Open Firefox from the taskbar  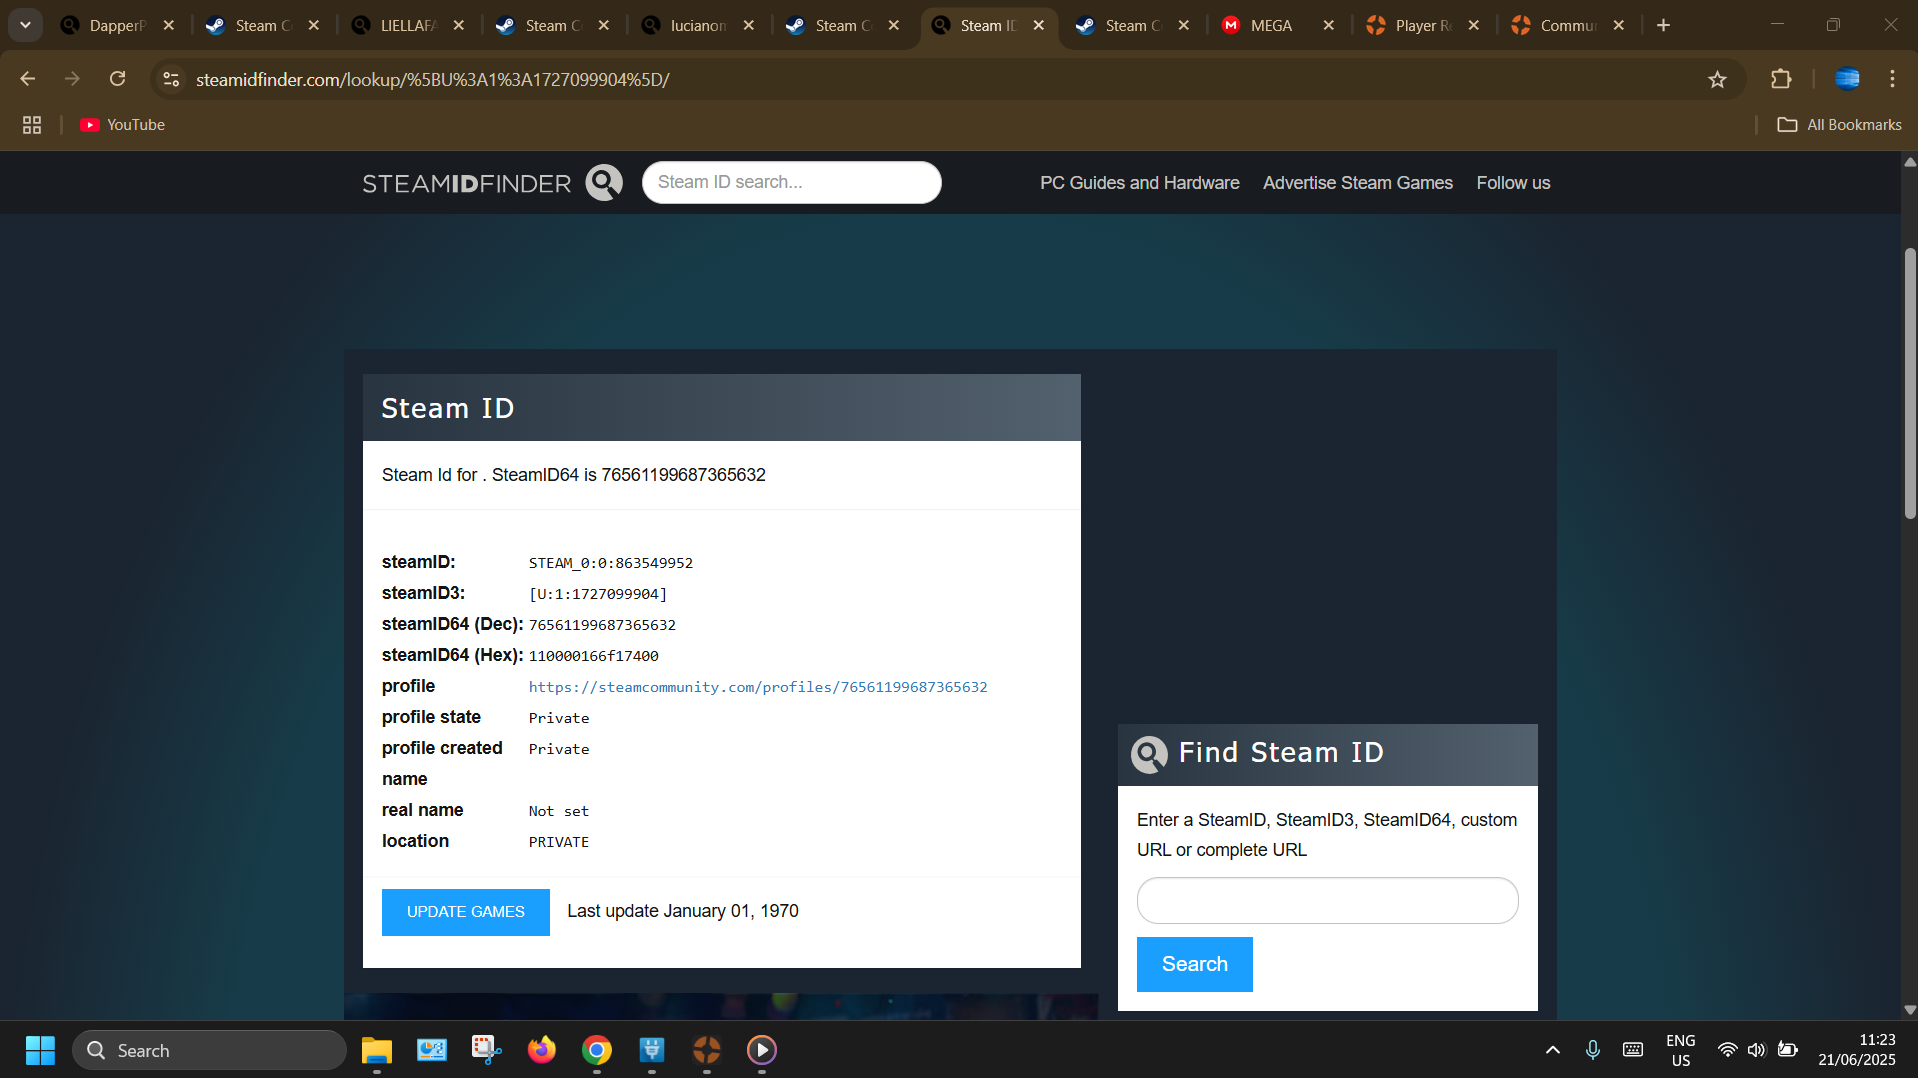(542, 1050)
